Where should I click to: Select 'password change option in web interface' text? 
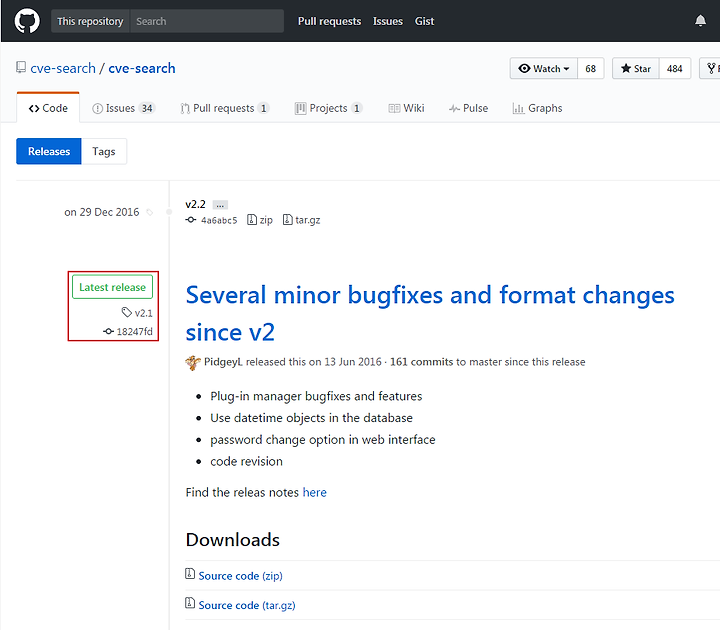pyautogui.click(x=323, y=440)
